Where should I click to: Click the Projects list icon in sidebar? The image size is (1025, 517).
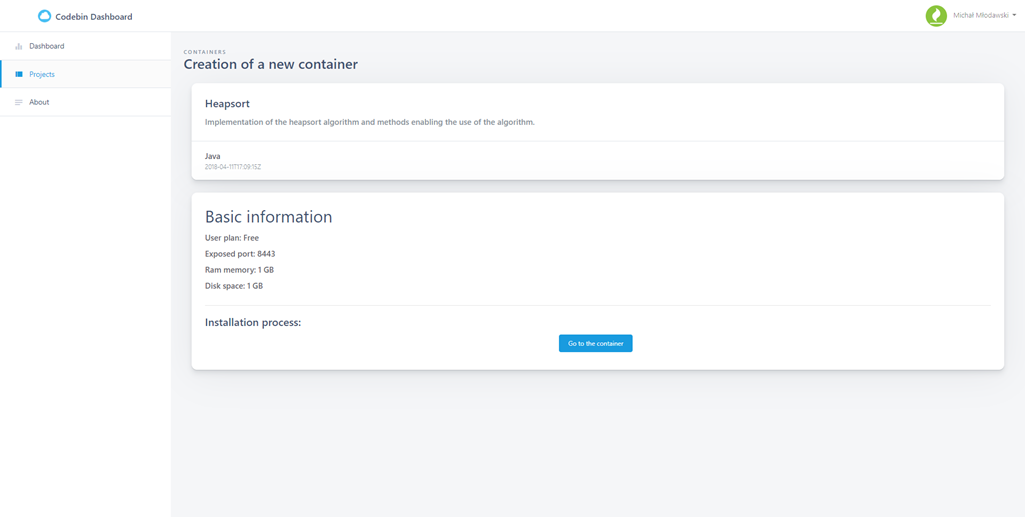click(x=18, y=74)
